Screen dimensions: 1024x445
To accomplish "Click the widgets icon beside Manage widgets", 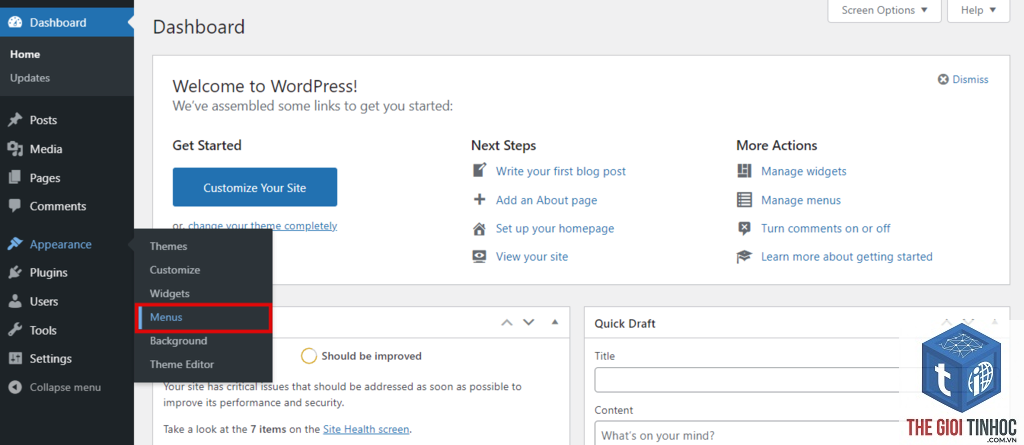I will click(744, 171).
